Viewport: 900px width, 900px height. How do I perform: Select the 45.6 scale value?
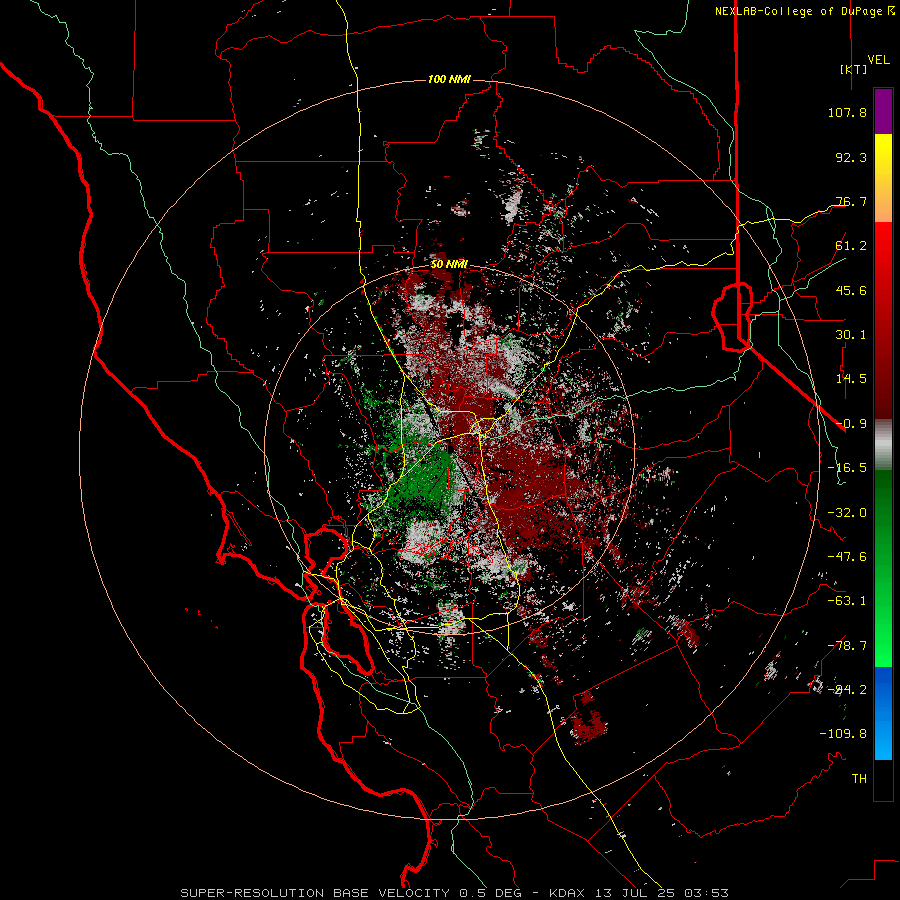[x=851, y=290]
